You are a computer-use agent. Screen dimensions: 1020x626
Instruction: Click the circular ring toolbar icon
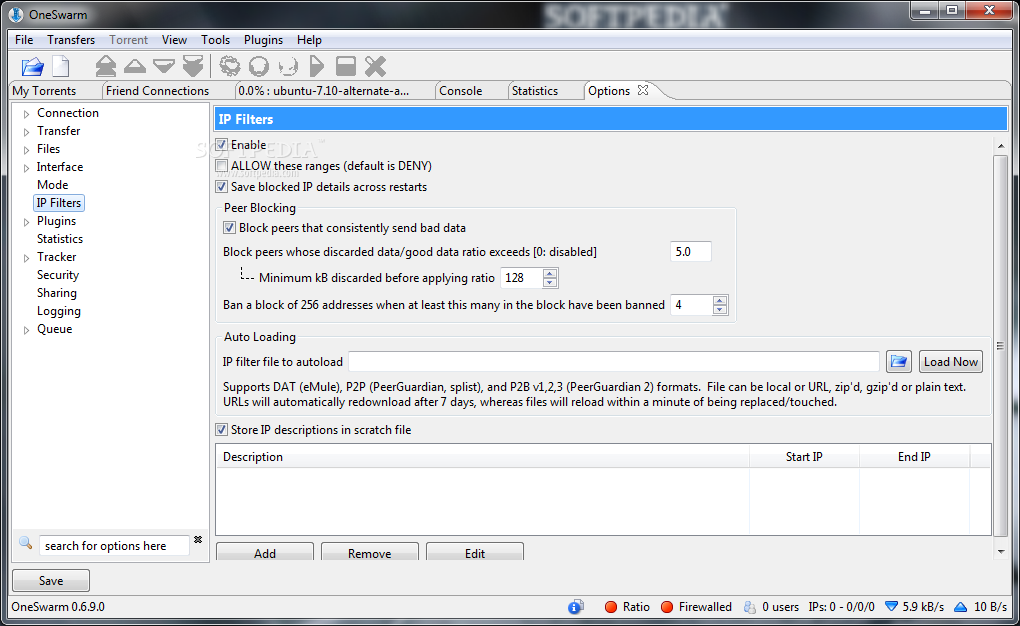259,66
